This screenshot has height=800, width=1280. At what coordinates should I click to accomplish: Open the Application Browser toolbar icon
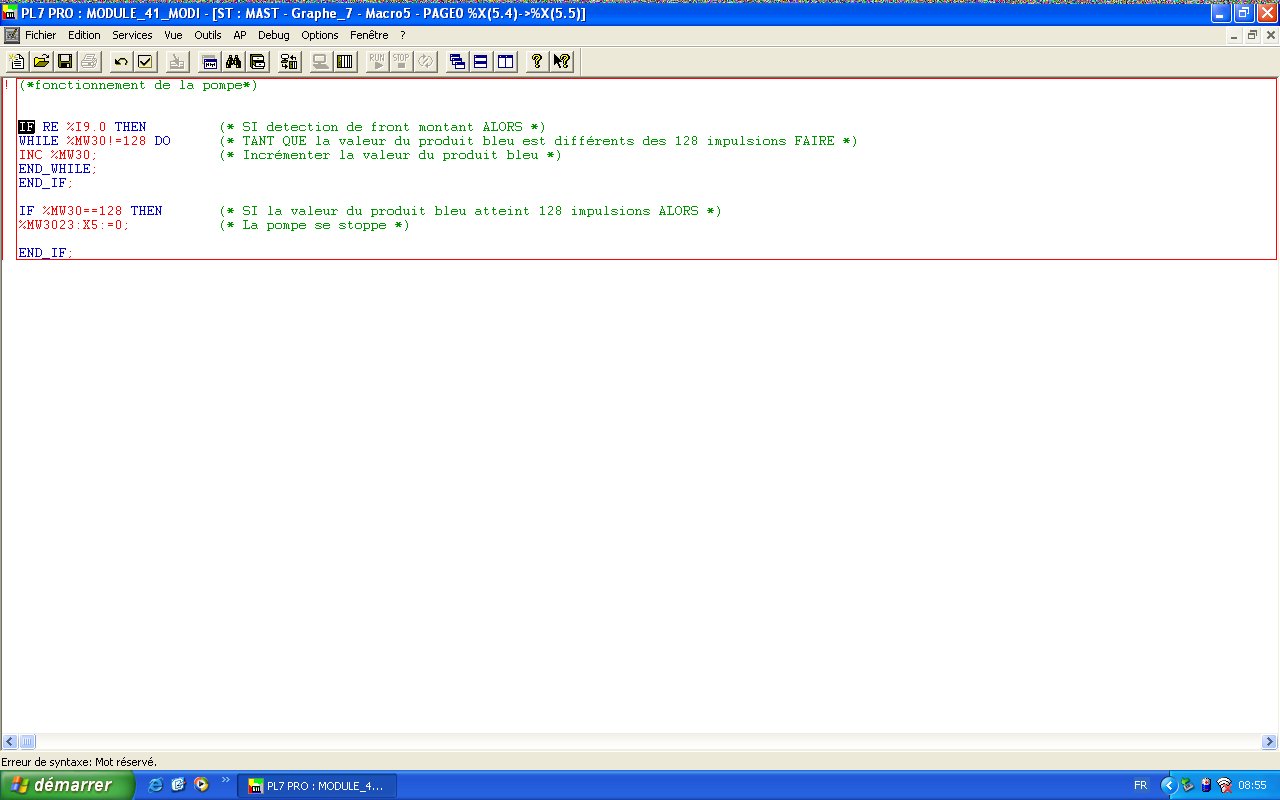click(210, 62)
